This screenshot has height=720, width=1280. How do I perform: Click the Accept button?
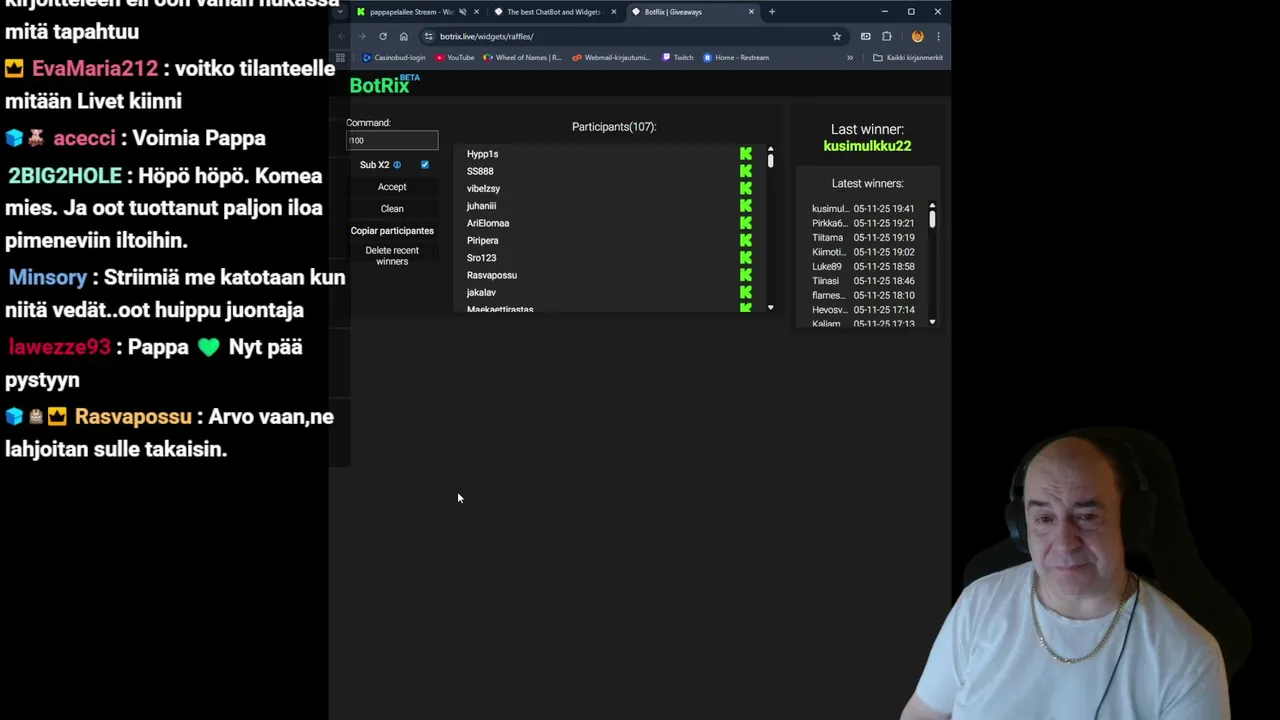point(392,187)
